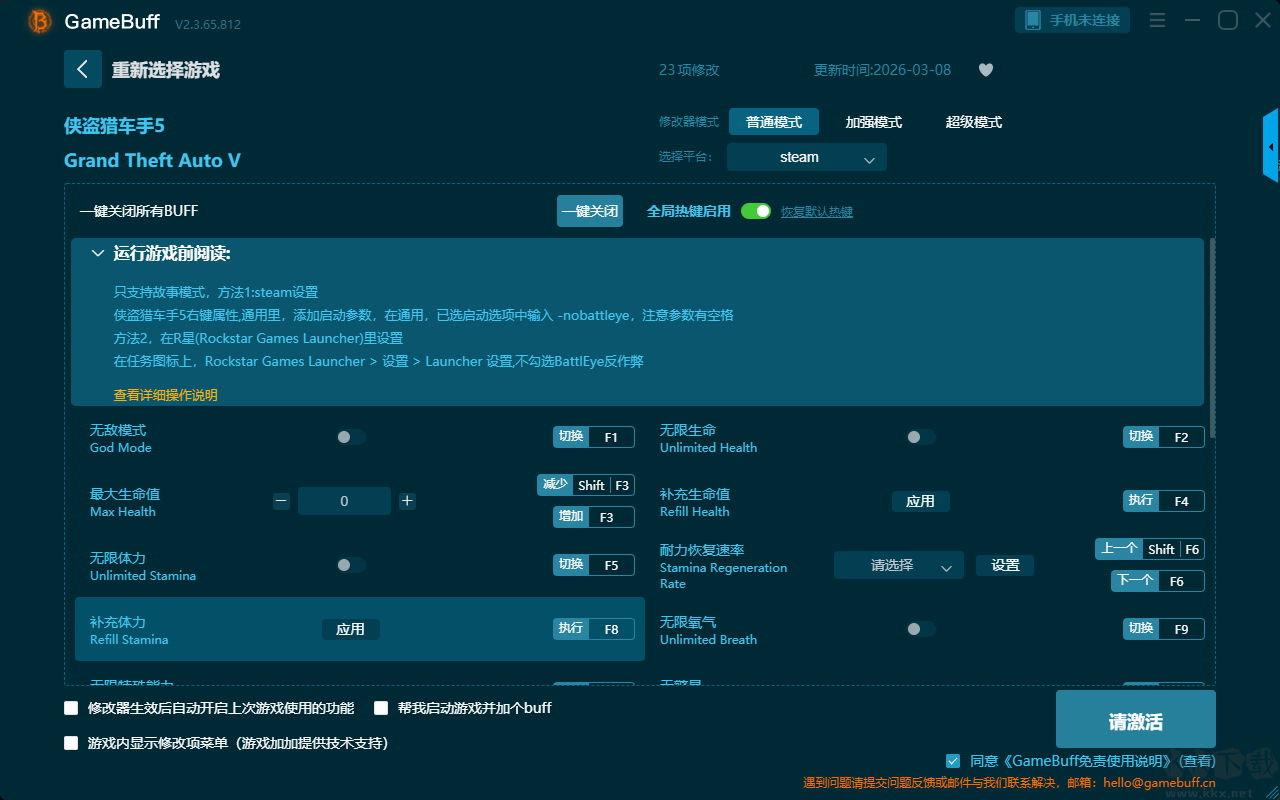Check 修改器生效后自动开启上次游戏使用的功能 checkbox
1280x800 pixels.
pos(71,708)
